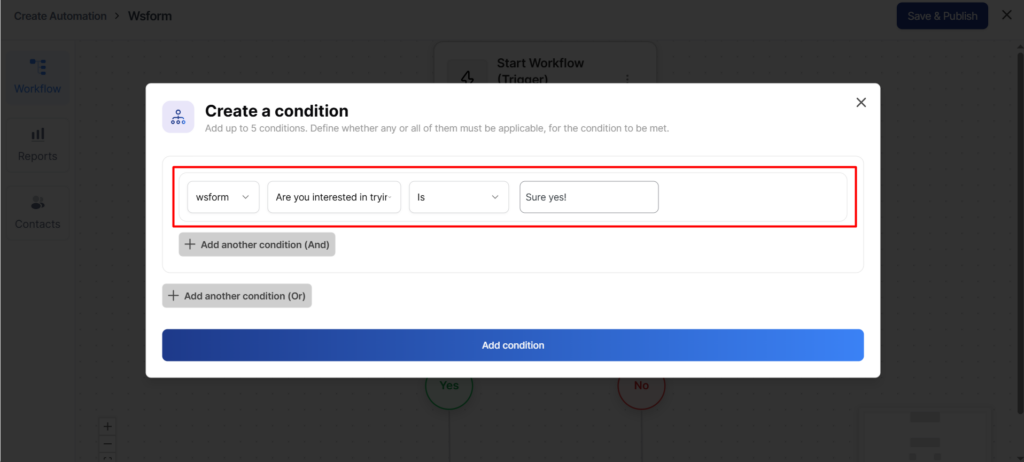Expand the wsform source dropdown
The width and height of the screenshot is (1024, 462).
point(223,197)
